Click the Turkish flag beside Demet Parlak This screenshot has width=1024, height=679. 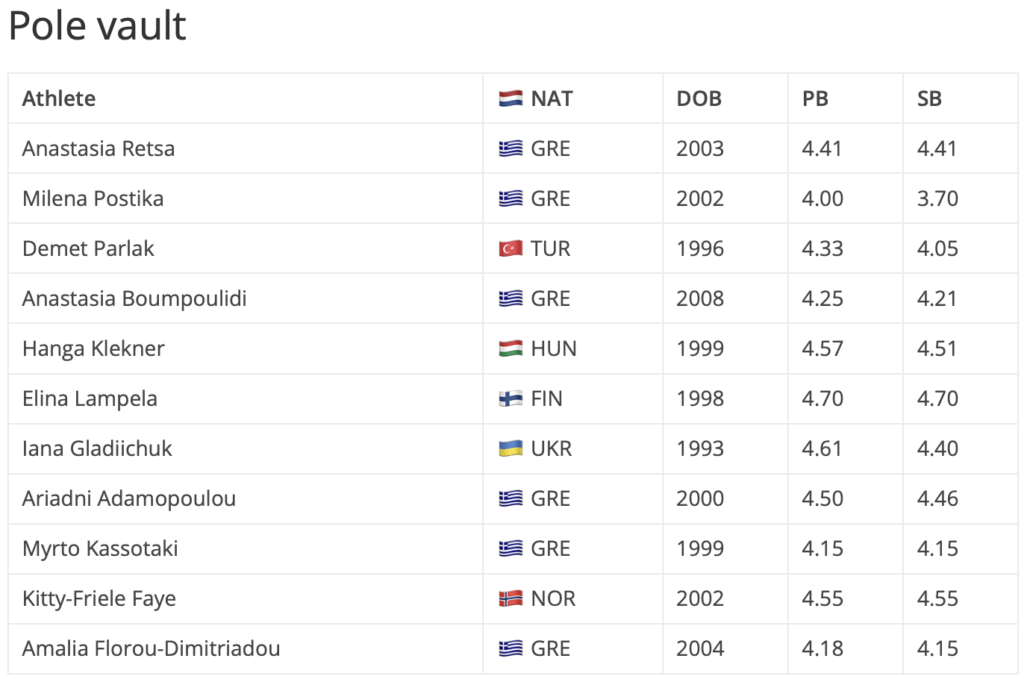coord(510,249)
